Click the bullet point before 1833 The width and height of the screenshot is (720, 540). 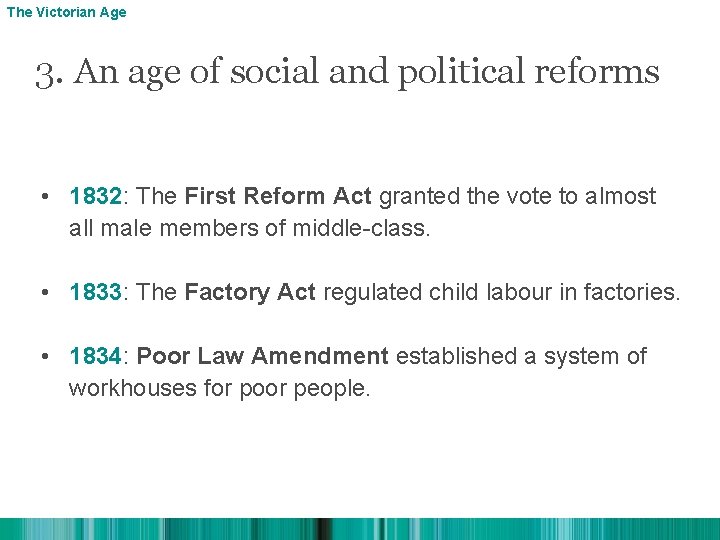(47, 293)
